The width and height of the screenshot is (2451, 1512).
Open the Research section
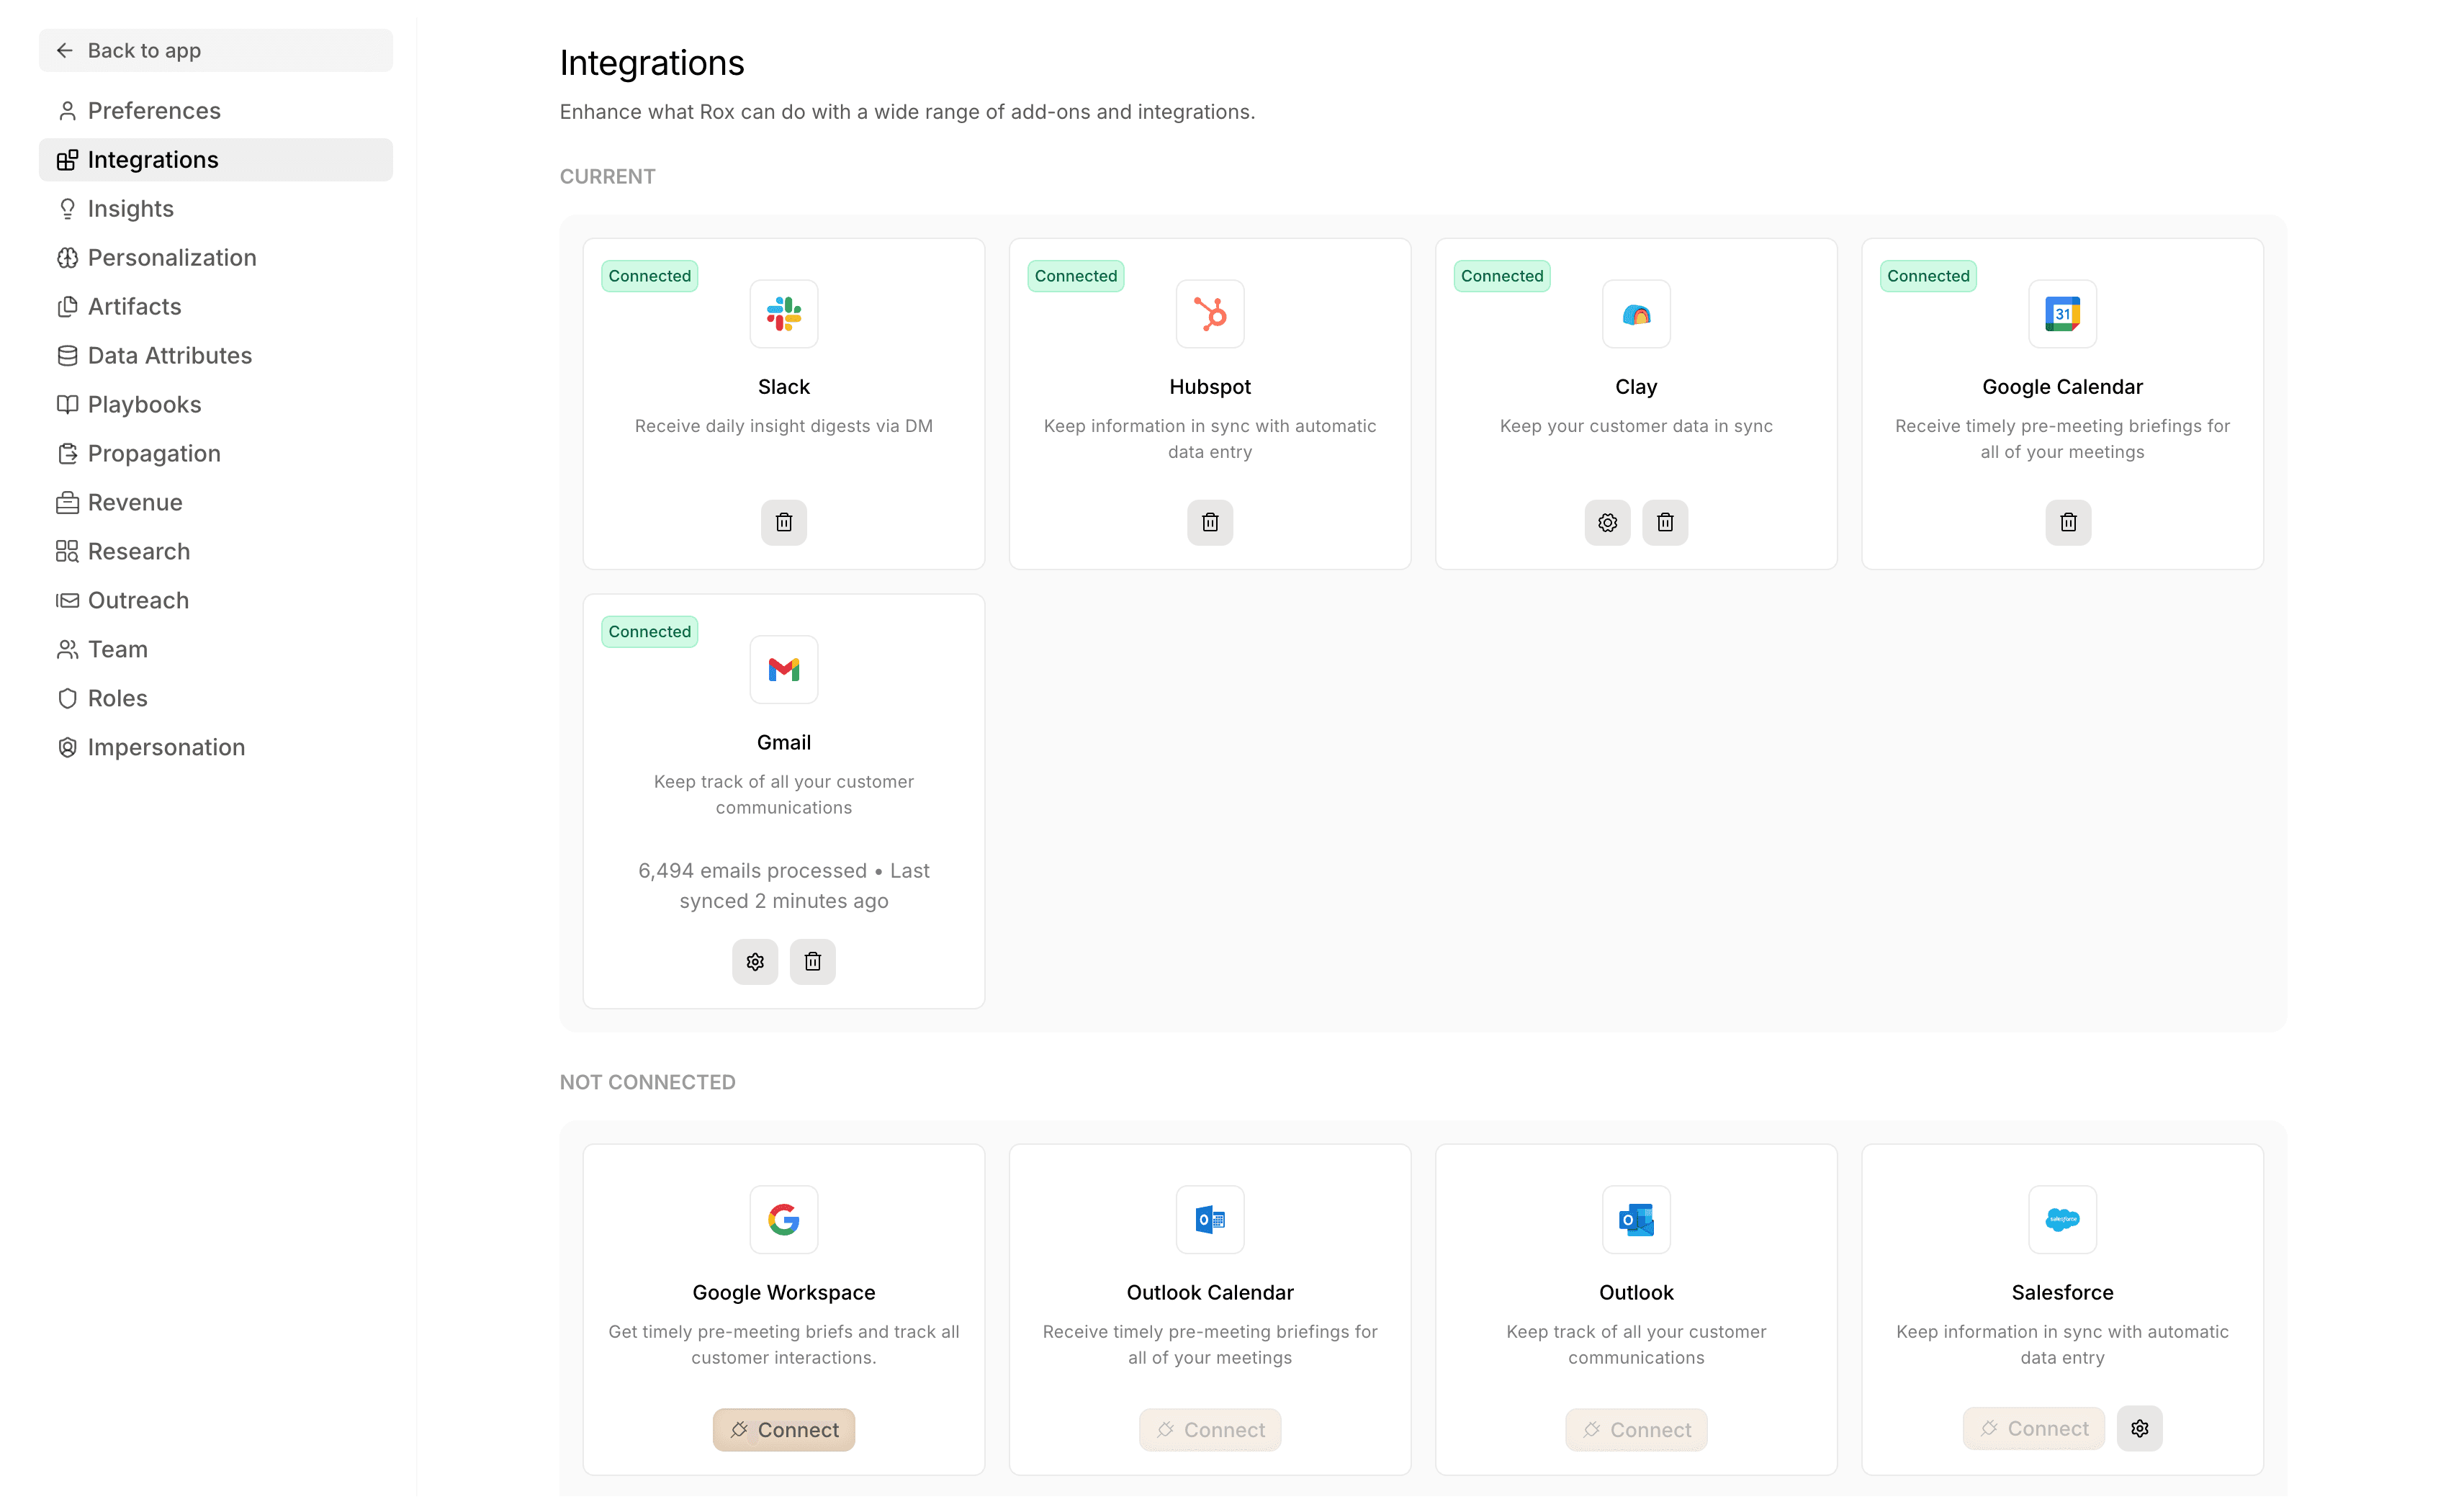138,551
